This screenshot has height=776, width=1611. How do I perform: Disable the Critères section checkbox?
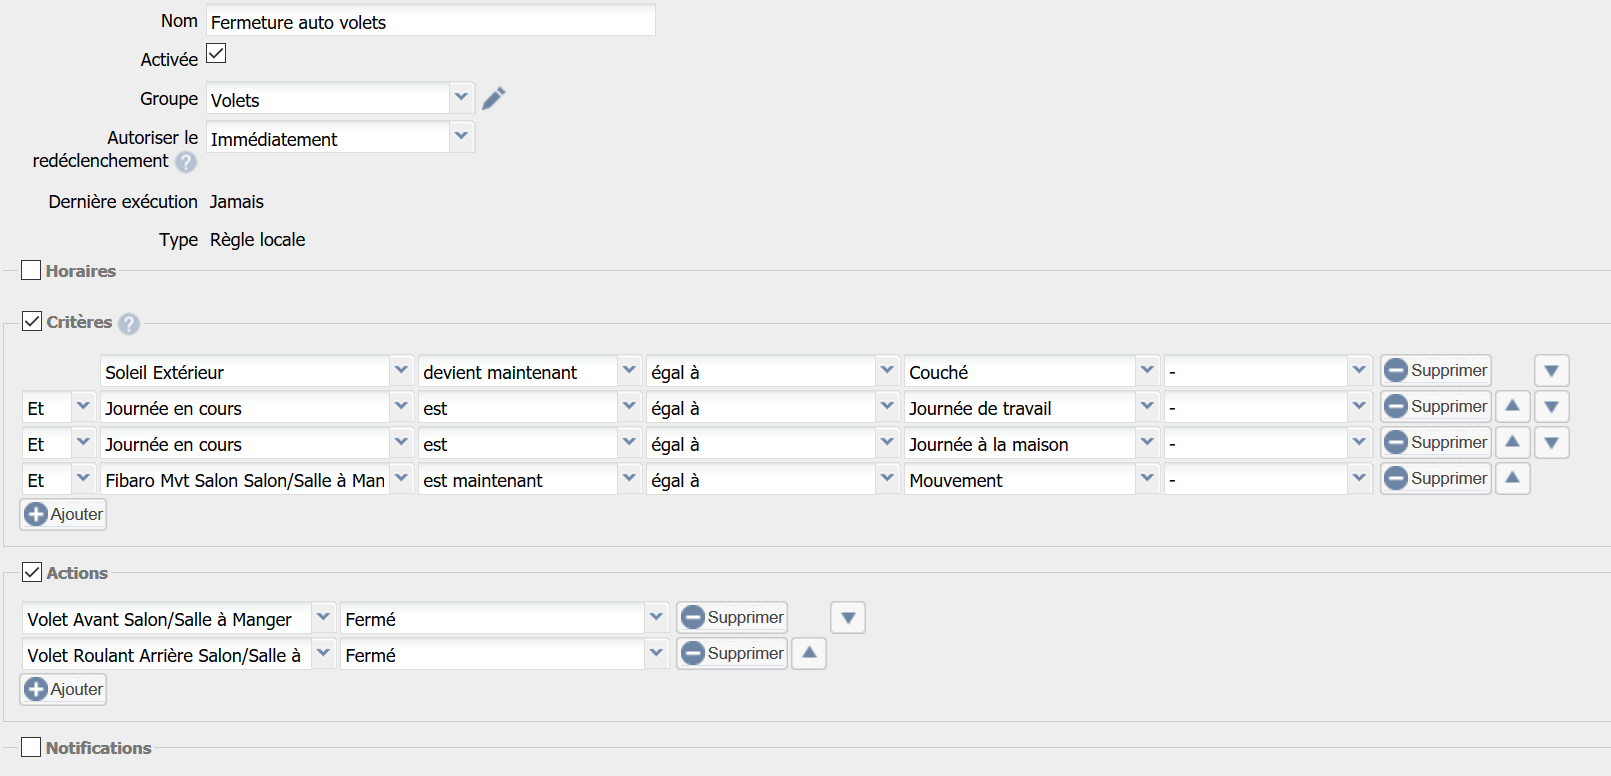[32, 321]
